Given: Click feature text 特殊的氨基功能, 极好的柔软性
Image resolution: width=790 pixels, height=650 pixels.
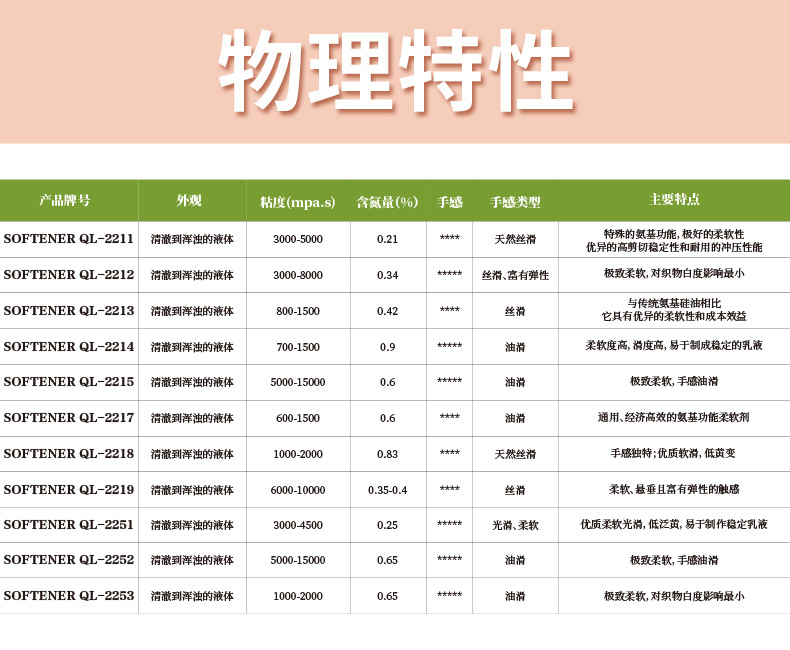Looking at the screenshot, I should [674, 234].
